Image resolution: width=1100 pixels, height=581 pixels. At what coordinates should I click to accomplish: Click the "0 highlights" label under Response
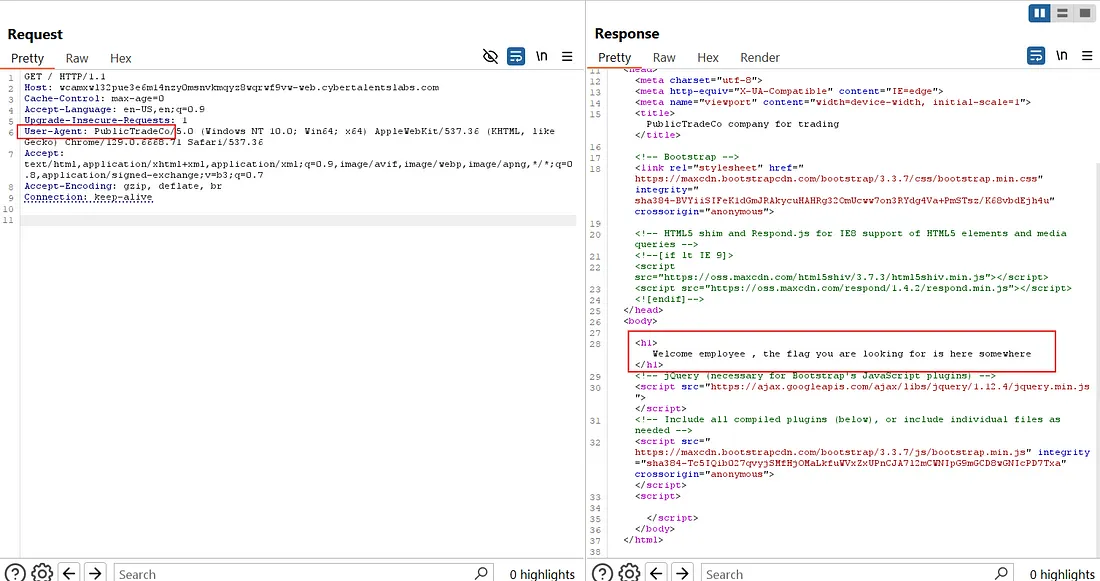pos(1062,574)
